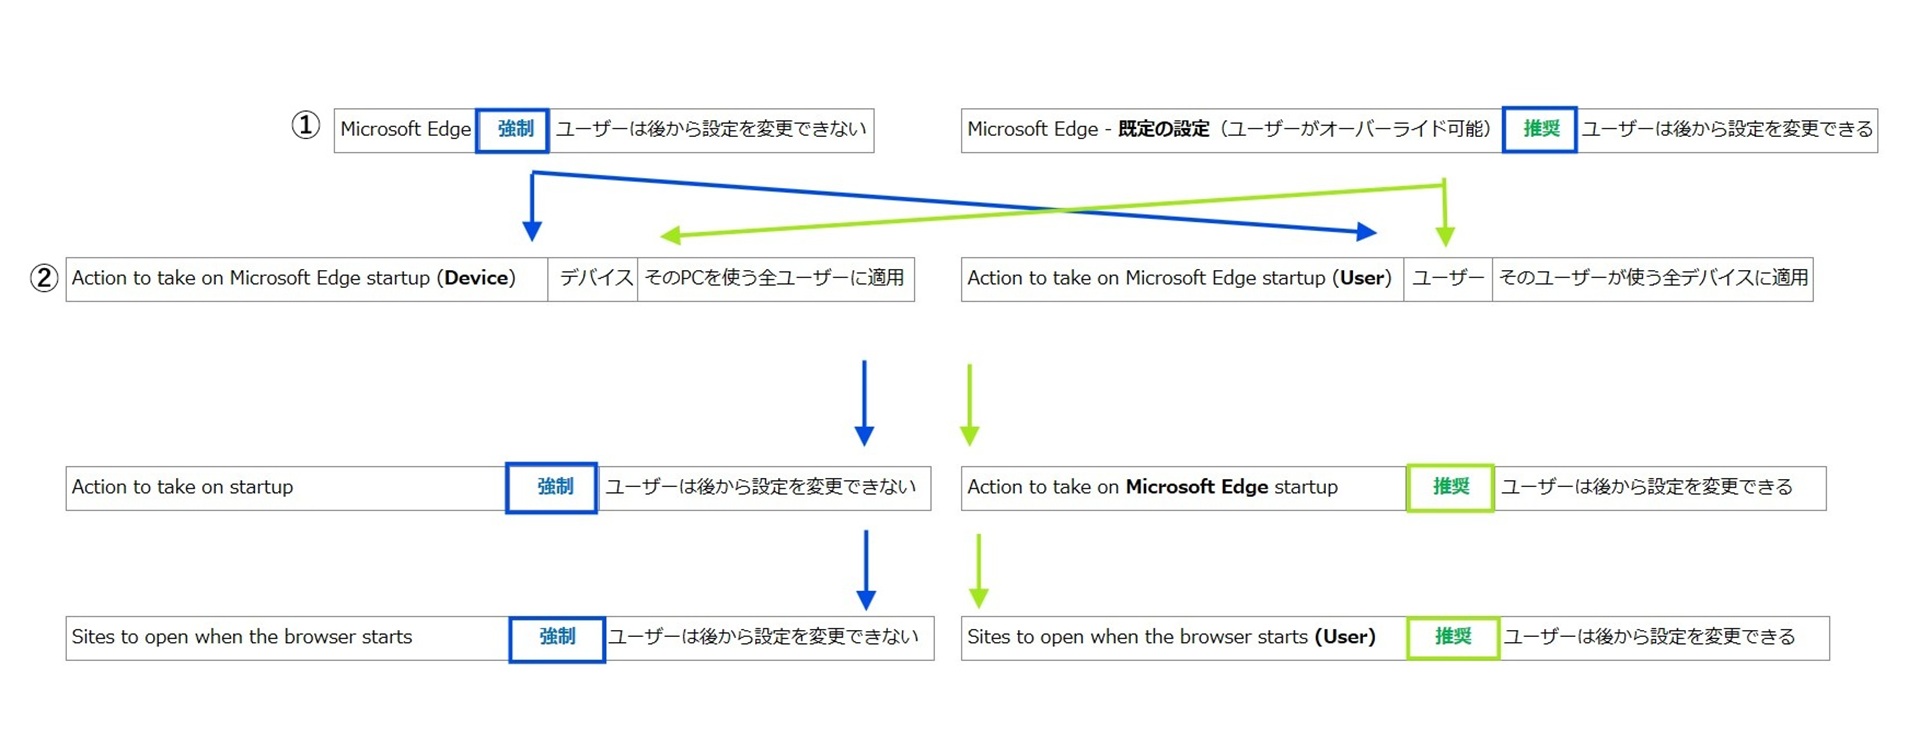Open 'Action to take on Microsoft Edge startup (Device)'

tap(294, 279)
